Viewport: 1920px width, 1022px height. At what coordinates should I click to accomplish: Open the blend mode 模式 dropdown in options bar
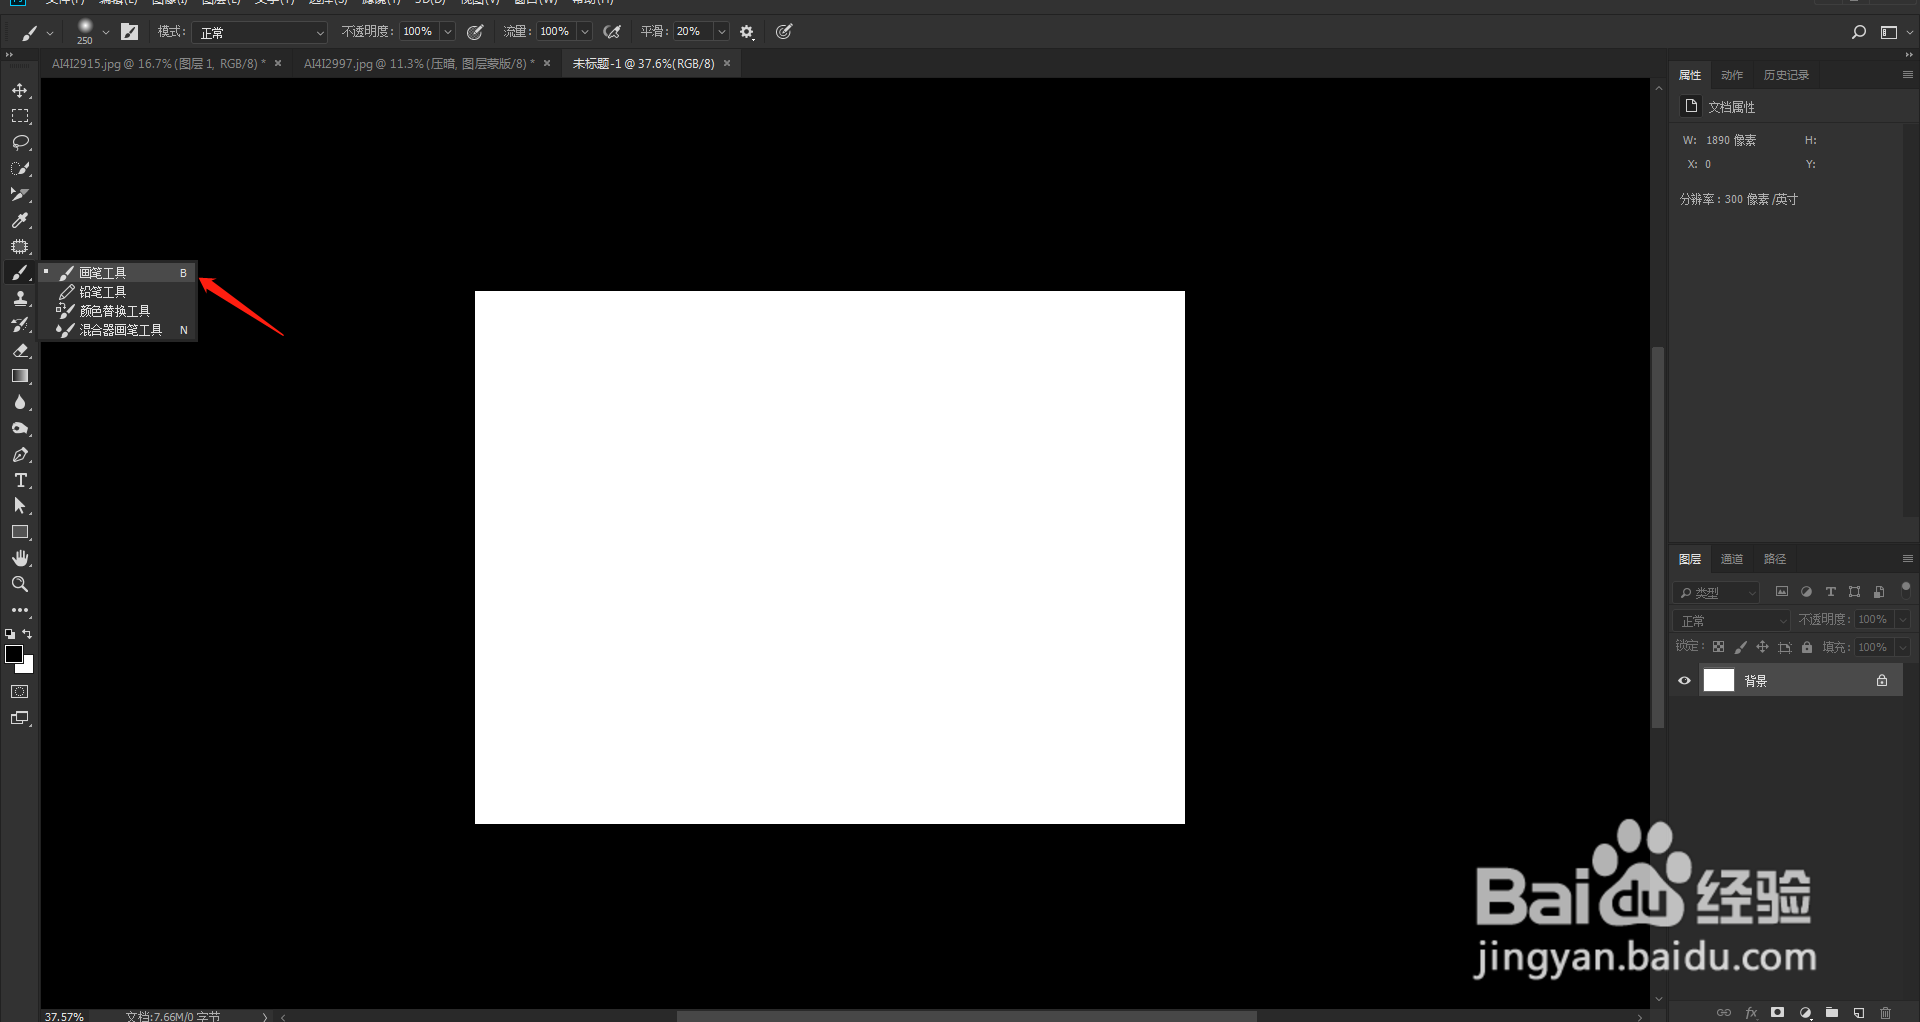click(x=261, y=32)
